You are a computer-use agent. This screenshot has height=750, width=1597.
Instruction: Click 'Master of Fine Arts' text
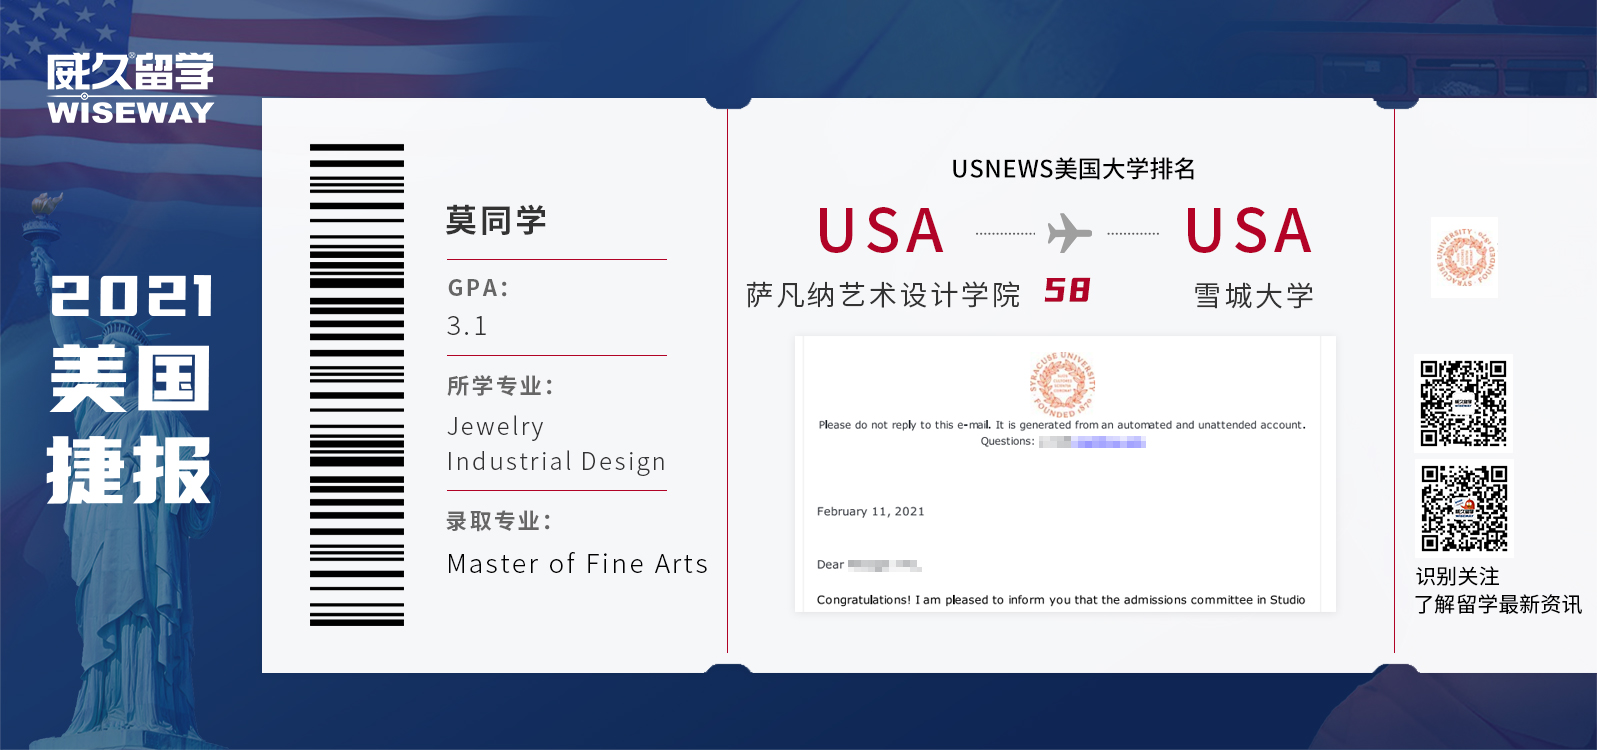coord(577,564)
